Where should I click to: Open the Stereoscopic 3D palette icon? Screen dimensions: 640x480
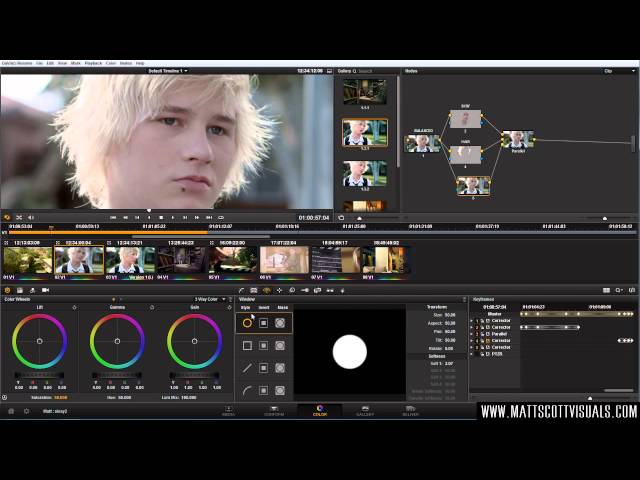coord(330,290)
